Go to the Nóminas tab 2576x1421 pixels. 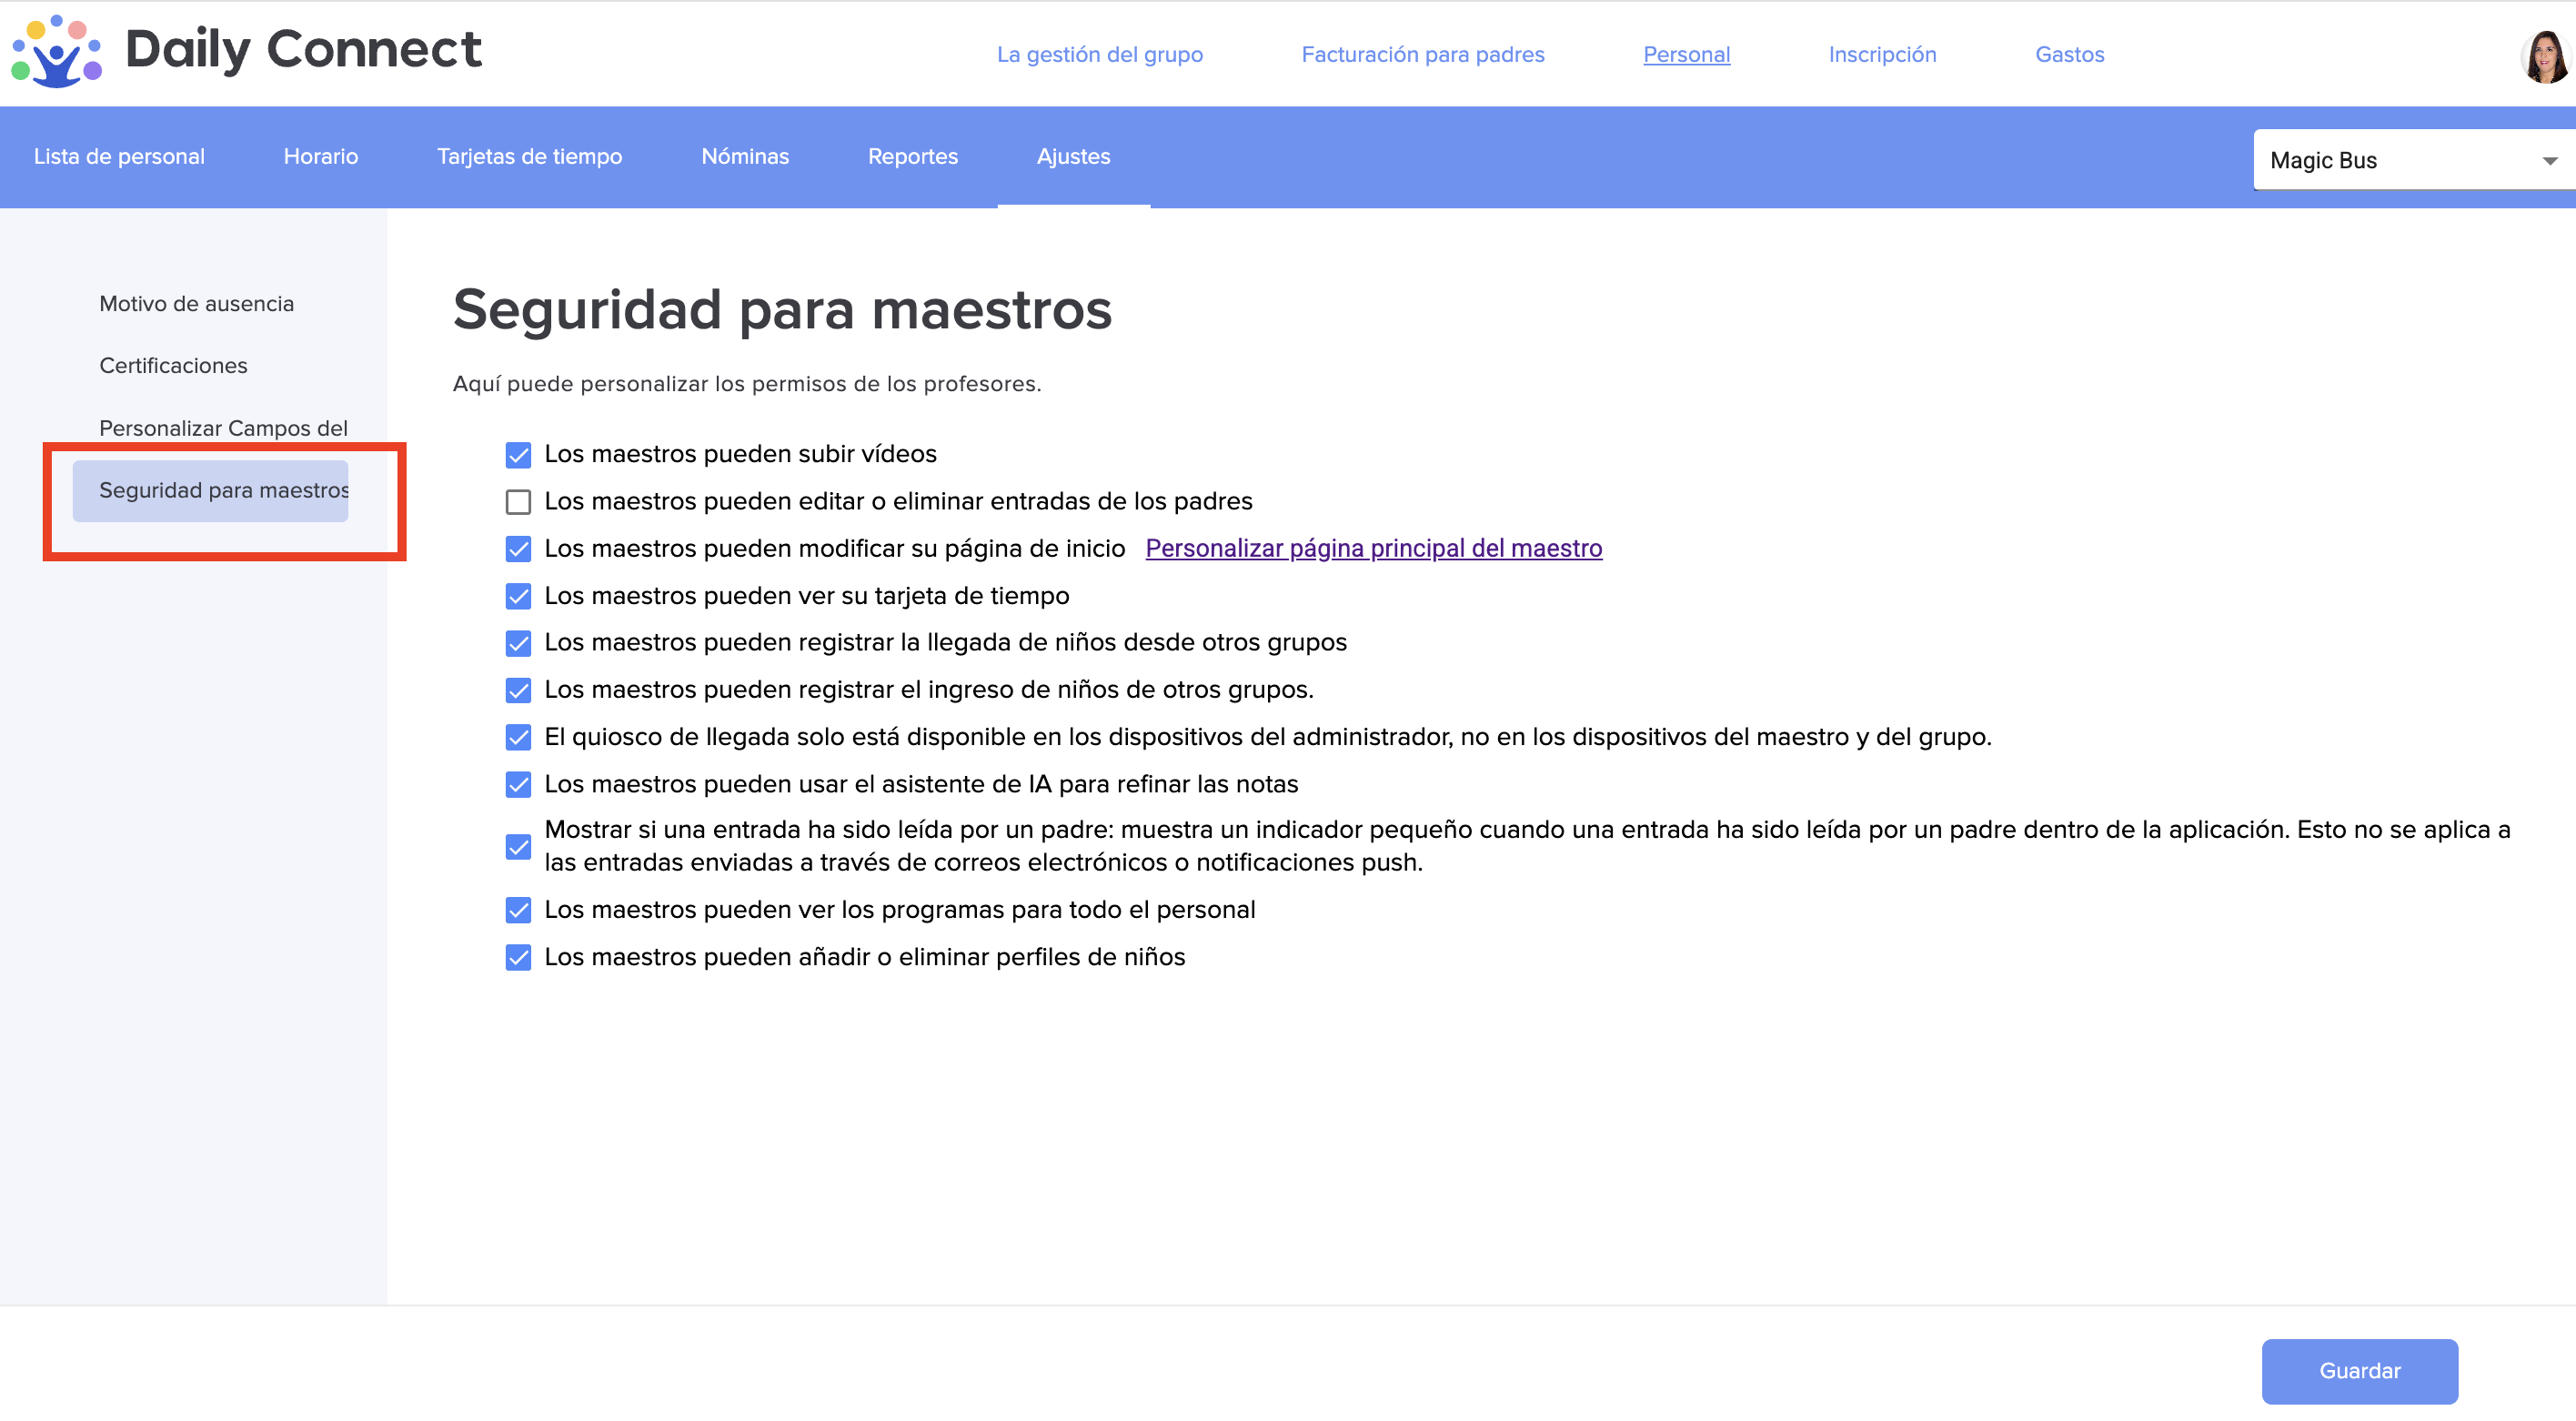coord(744,156)
